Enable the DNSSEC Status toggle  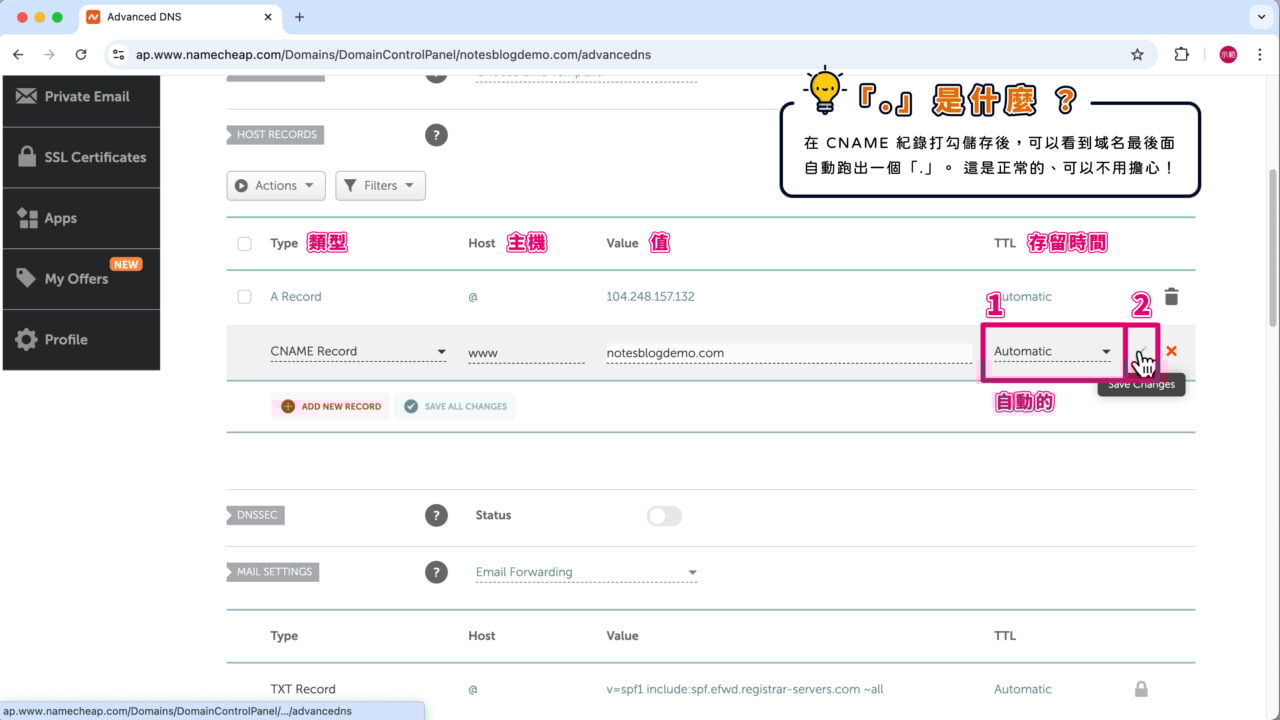coord(663,515)
